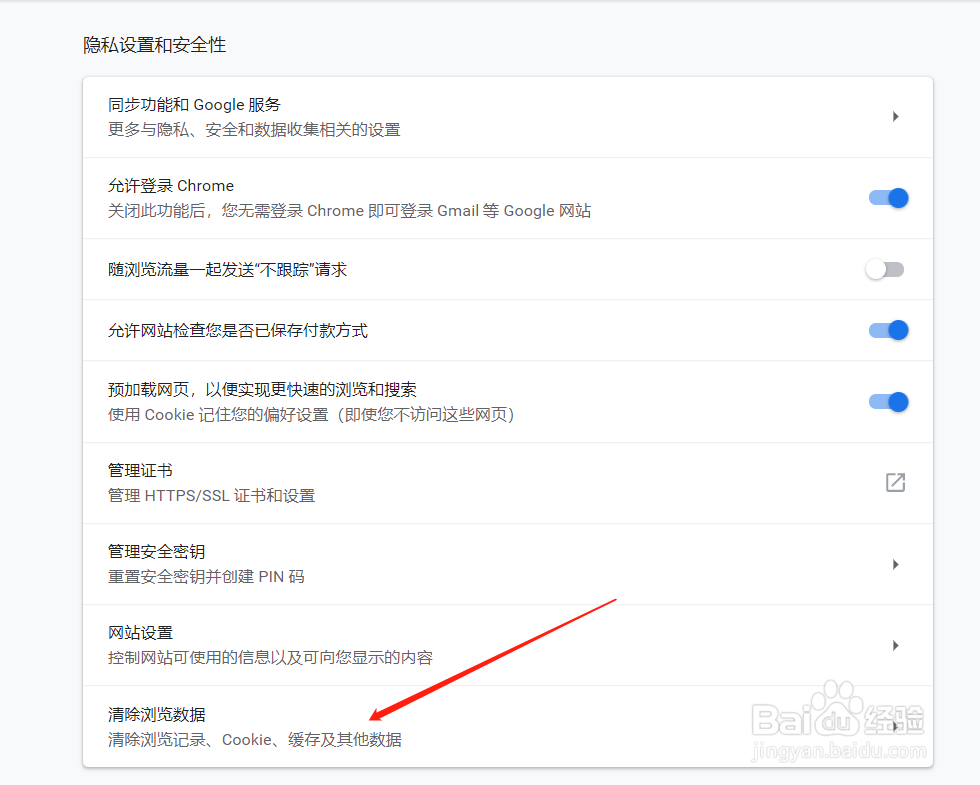Click 允许登录 Chrome label text
This screenshot has width=980, height=785.
[171, 186]
